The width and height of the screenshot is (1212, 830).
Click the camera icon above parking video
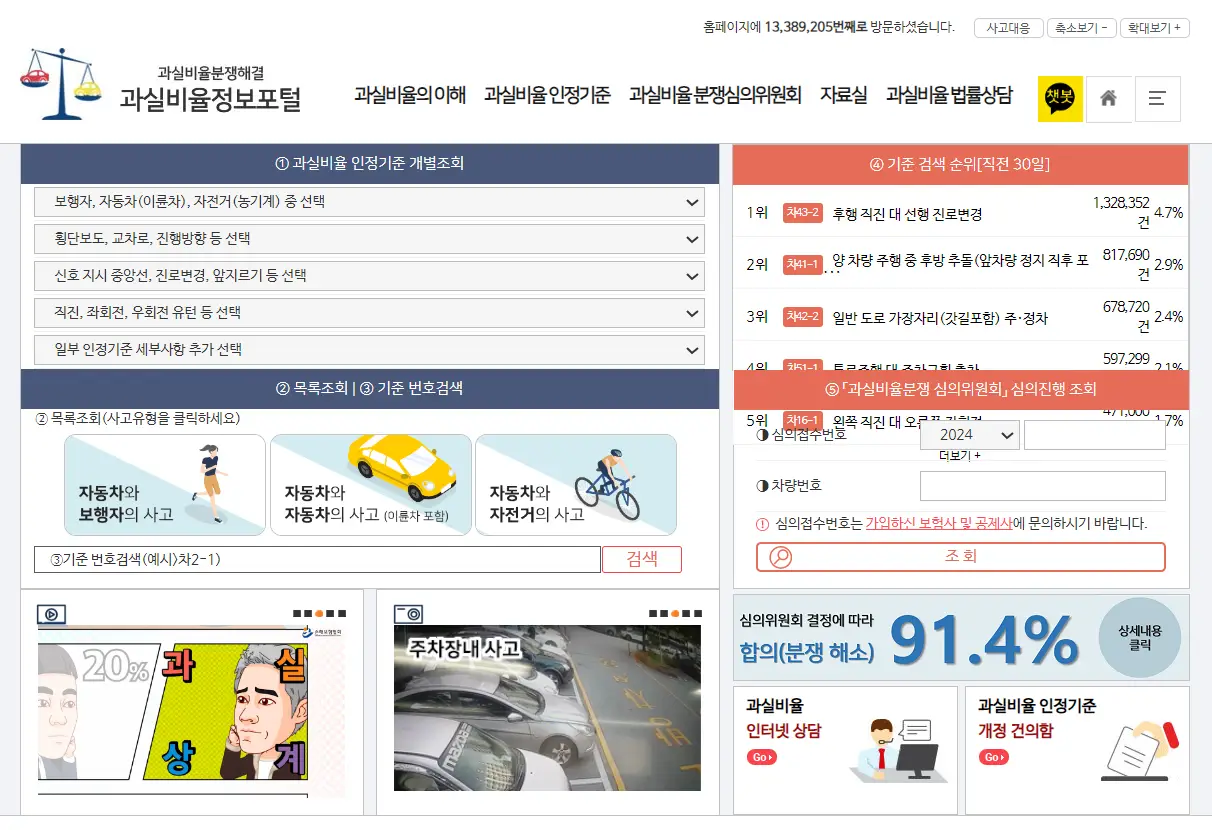coord(408,614)
